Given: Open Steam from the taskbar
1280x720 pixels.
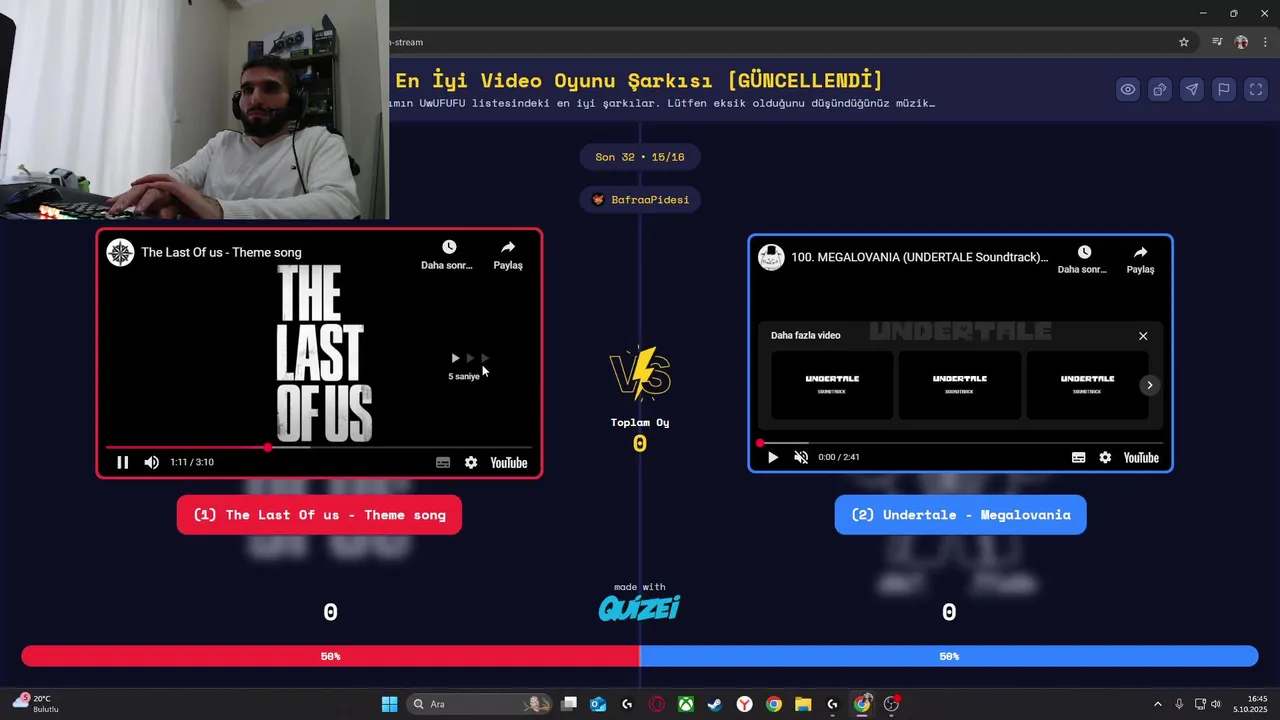Looking at the screenshot, I should click(715, 704).
